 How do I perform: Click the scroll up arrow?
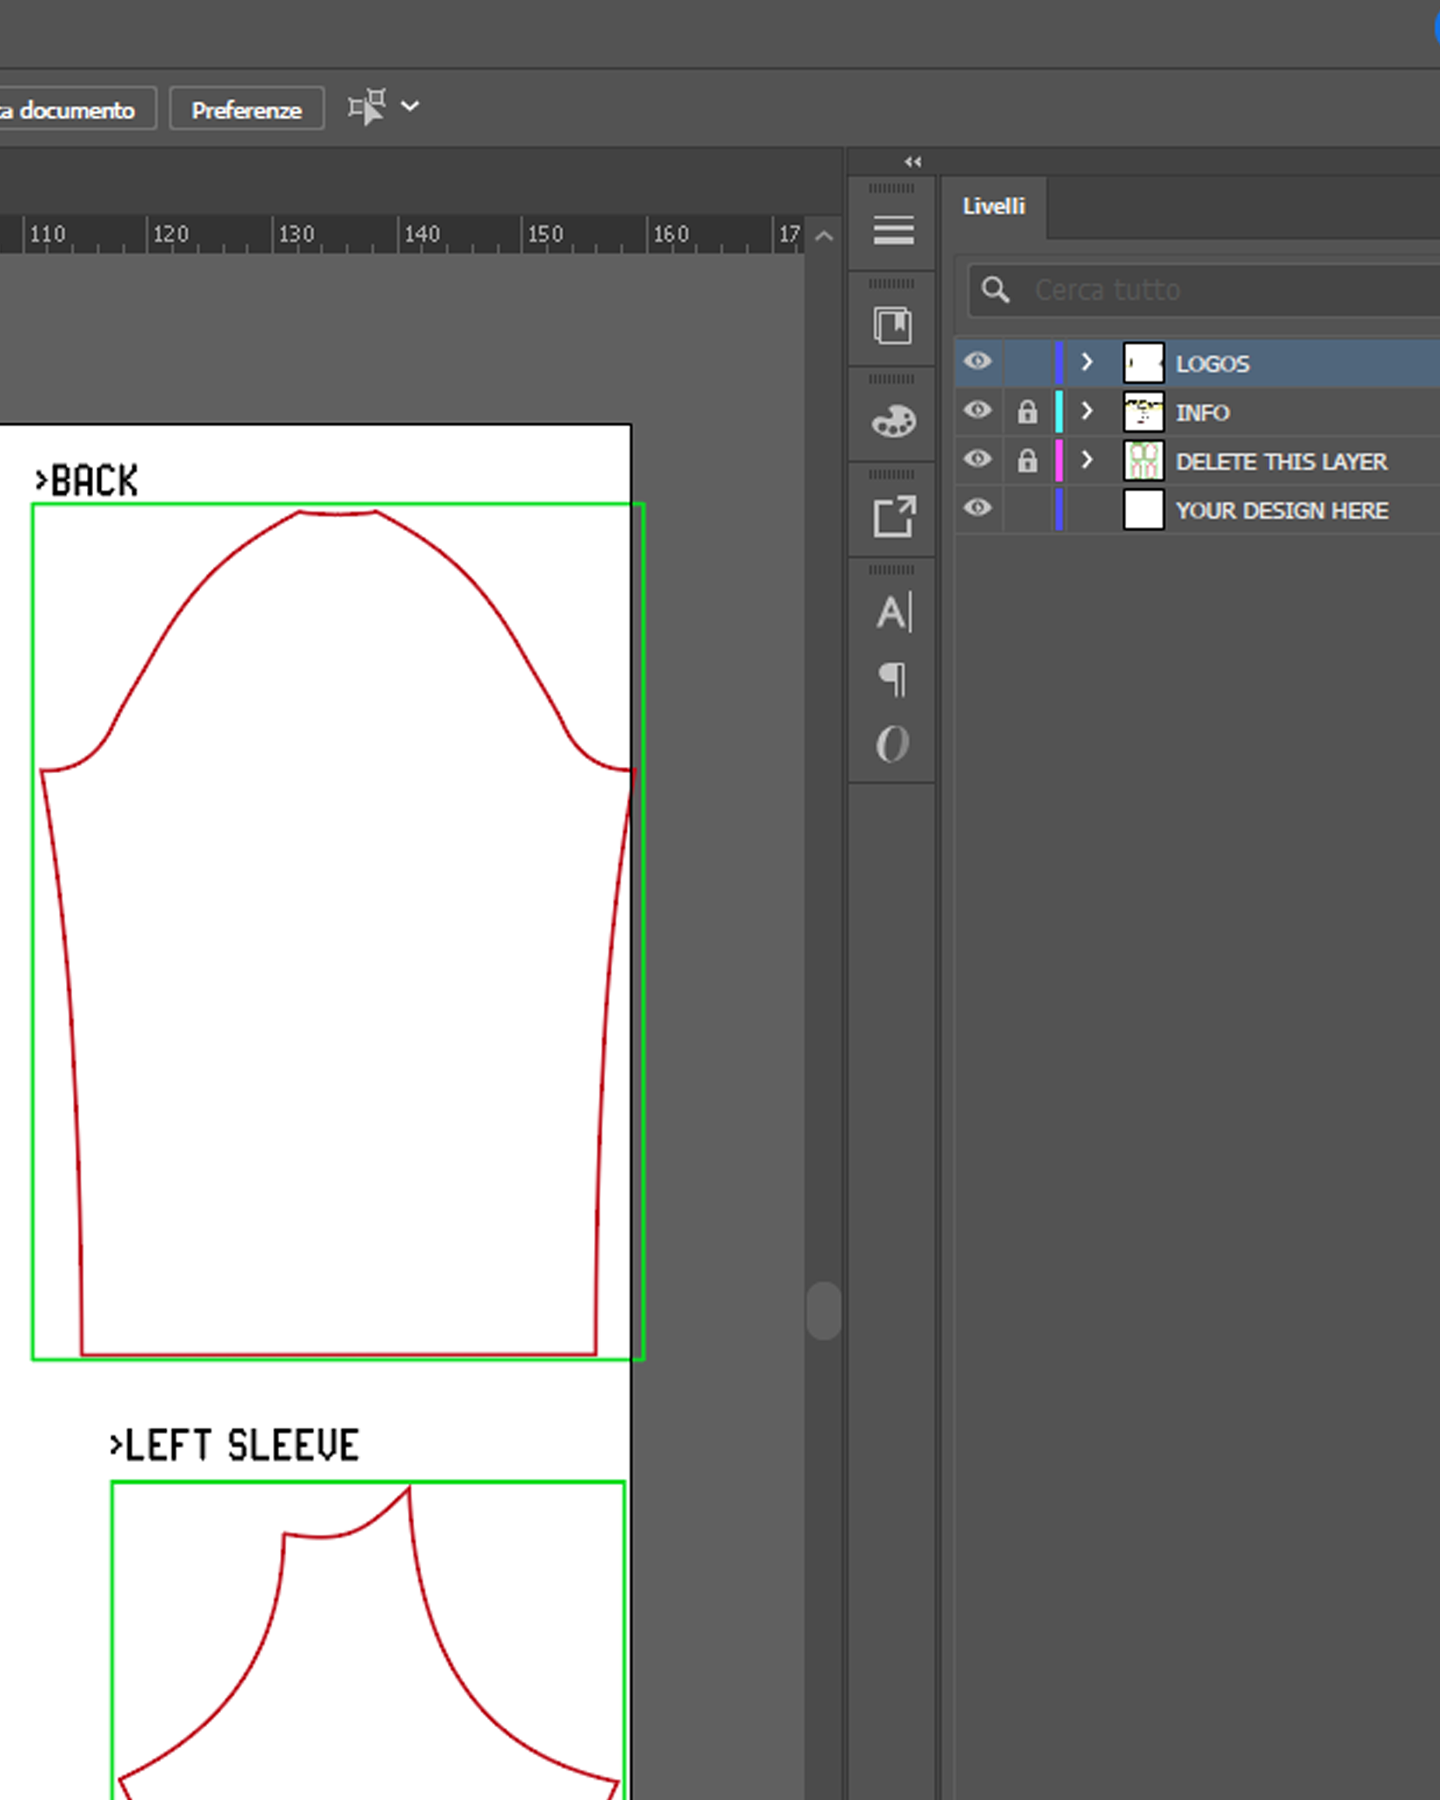tap(824, 237)
